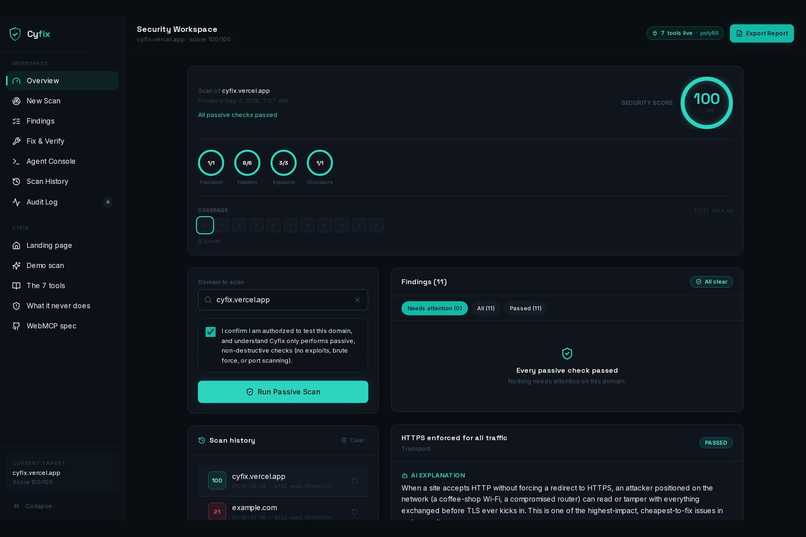
Task: Click the last 1/1 category ring
Action: [320, 163]
